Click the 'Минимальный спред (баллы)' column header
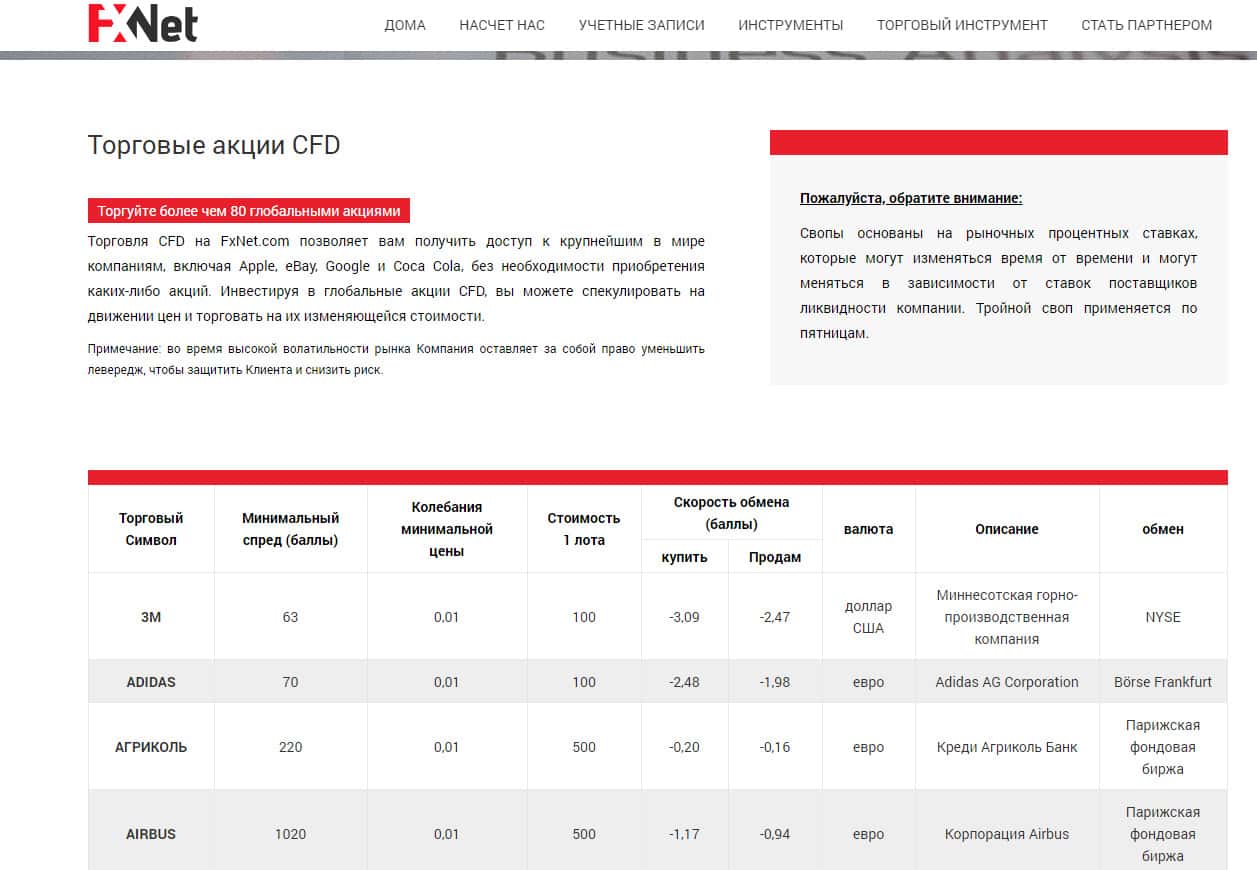Screen dimensions: 1257x870 click(x=291, y=529)
